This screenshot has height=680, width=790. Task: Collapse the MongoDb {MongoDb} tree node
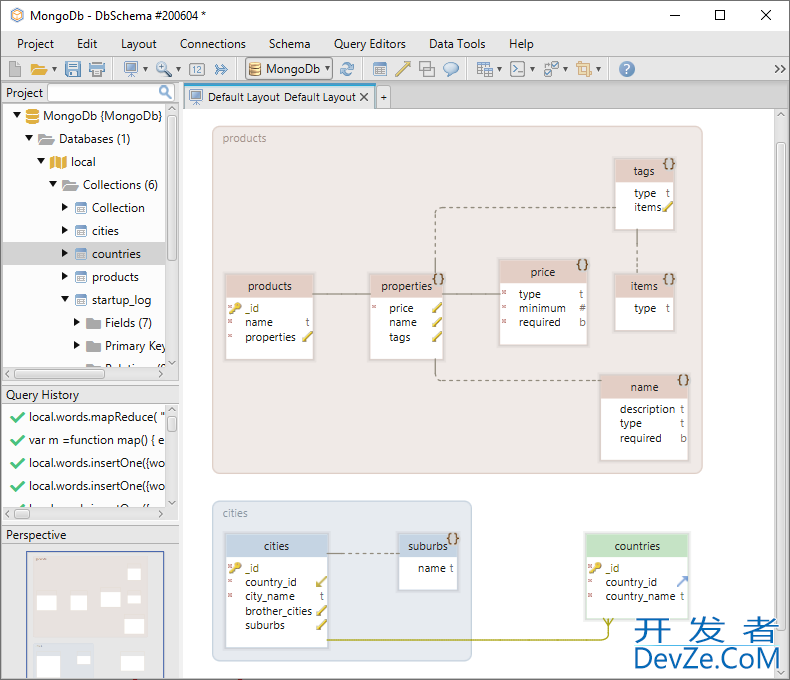17,115
